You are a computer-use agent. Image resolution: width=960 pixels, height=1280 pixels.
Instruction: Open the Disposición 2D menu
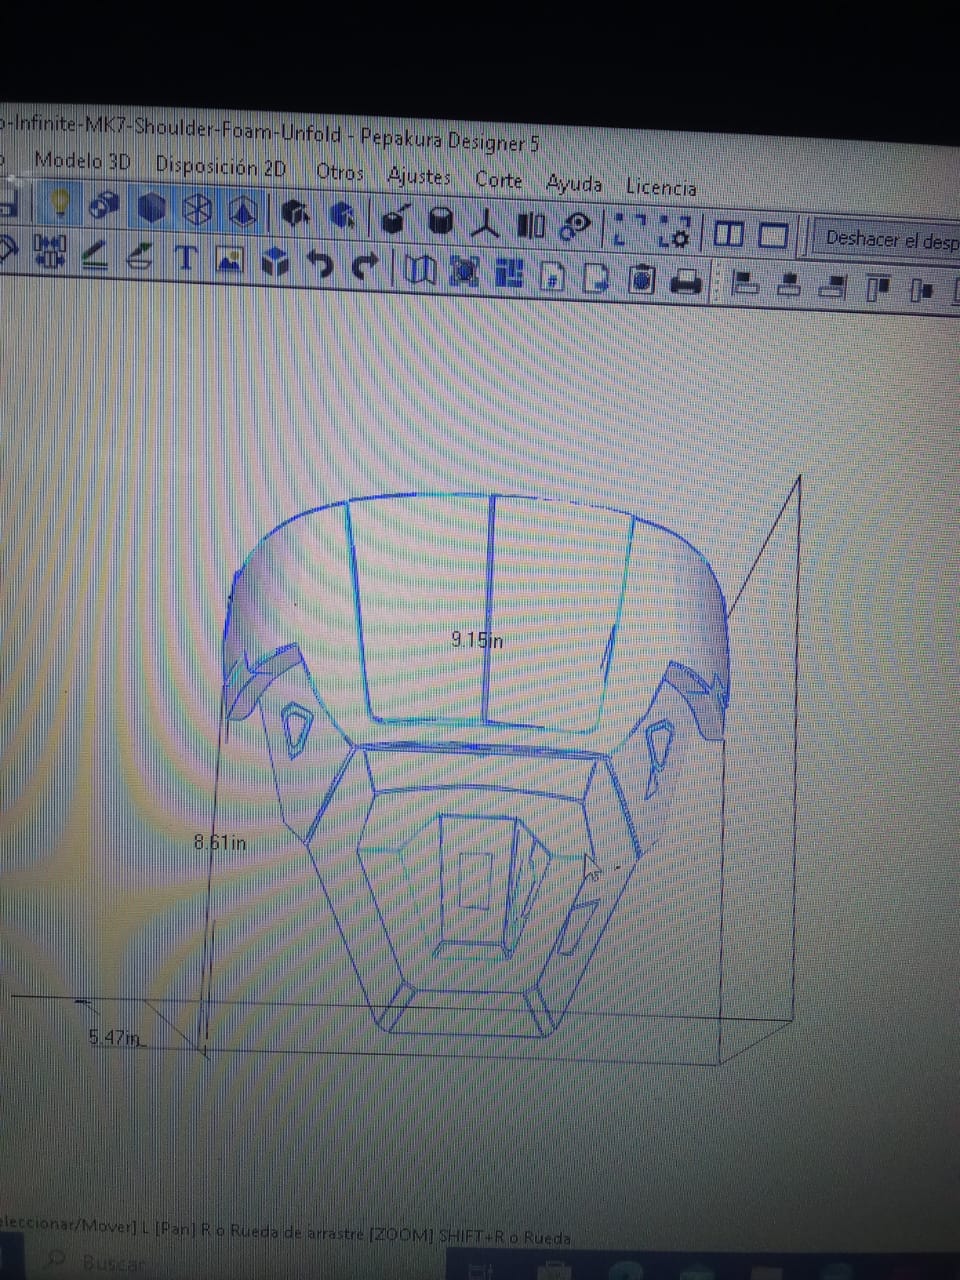coord(220,168)
